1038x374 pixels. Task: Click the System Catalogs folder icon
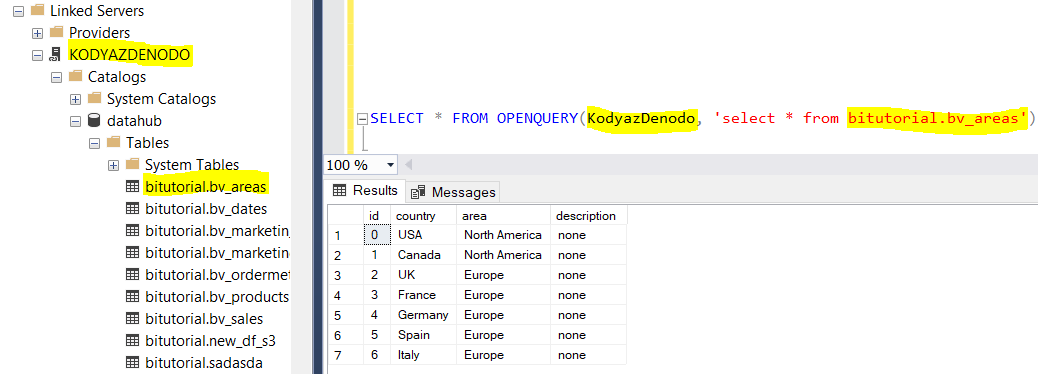(95, 99)
